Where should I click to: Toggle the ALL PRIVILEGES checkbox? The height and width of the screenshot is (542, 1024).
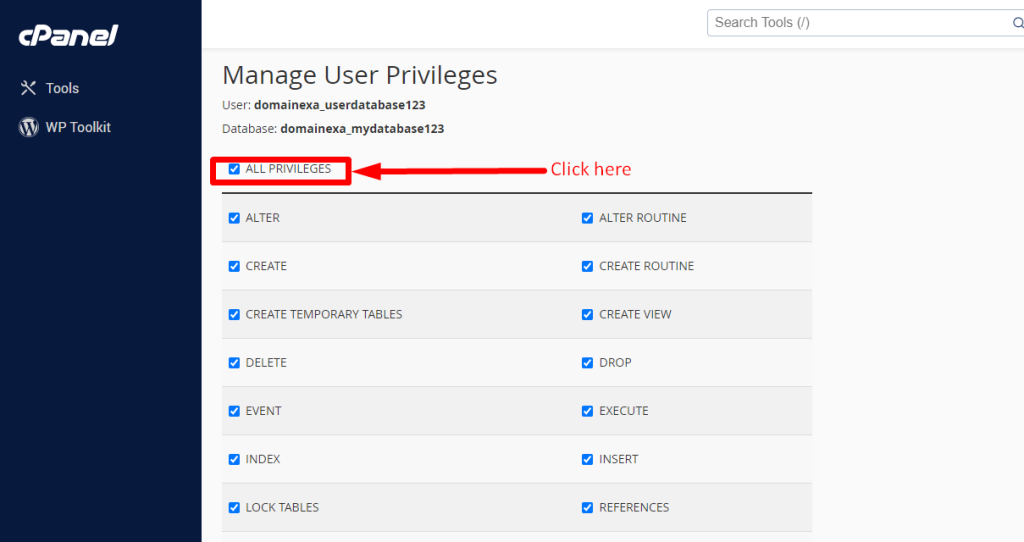click(234, 169)
